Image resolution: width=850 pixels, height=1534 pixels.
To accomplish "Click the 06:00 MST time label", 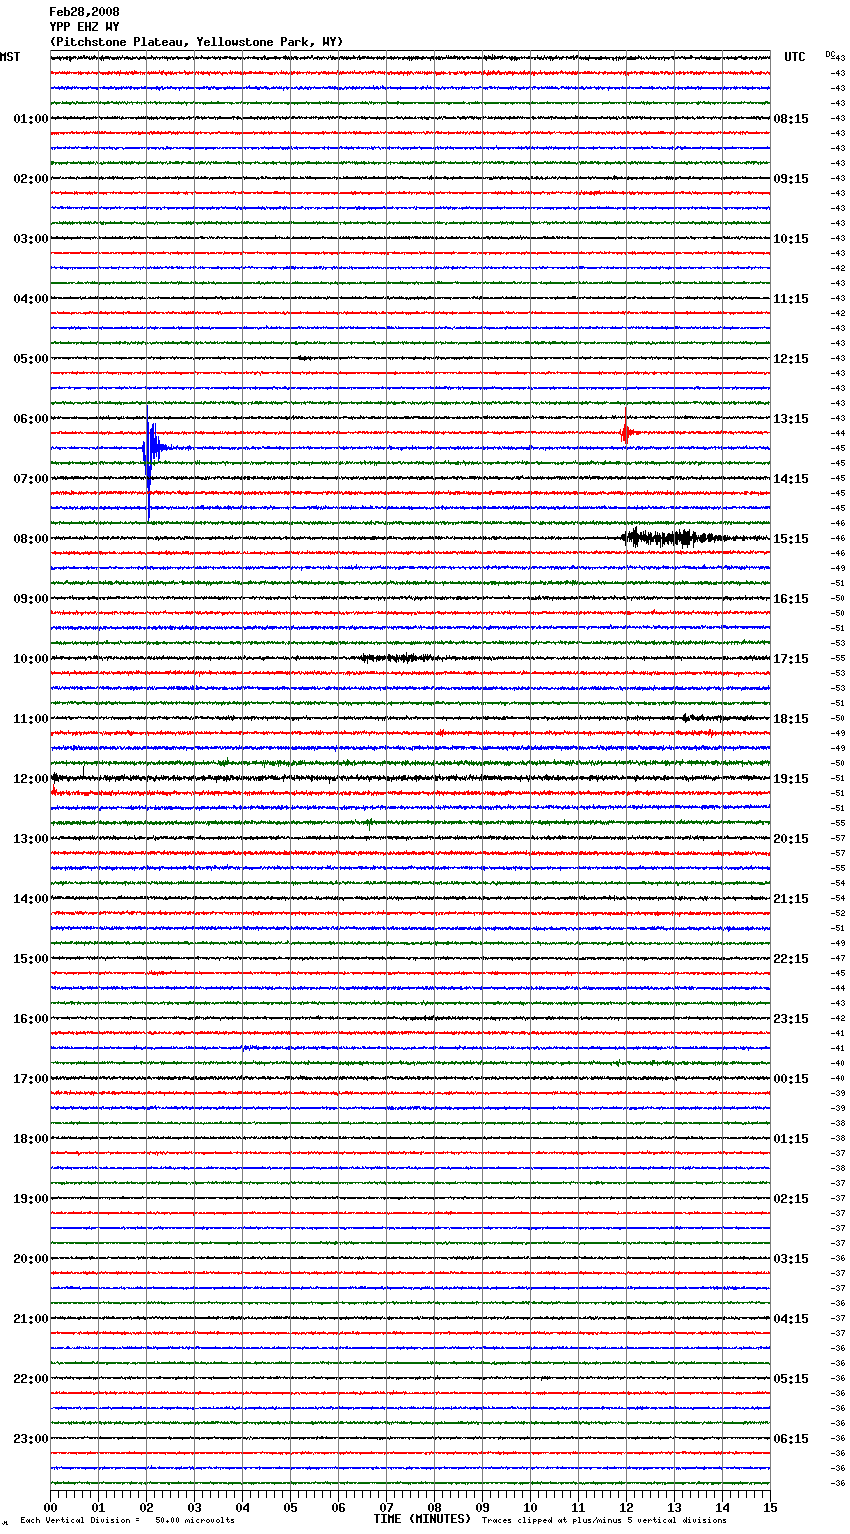I will click(31, 419).
